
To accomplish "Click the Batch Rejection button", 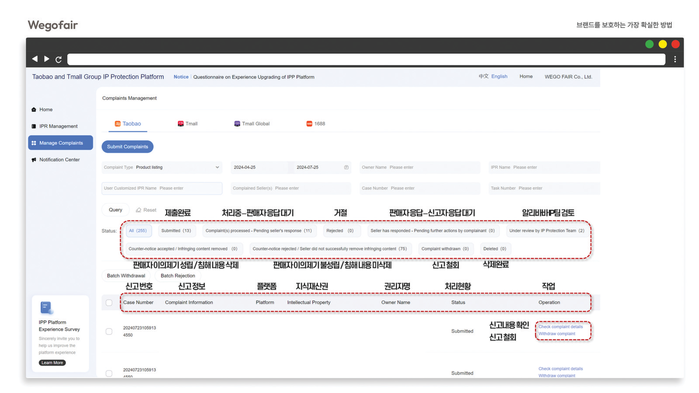I will pyautogui.click(x=178, y=276).
